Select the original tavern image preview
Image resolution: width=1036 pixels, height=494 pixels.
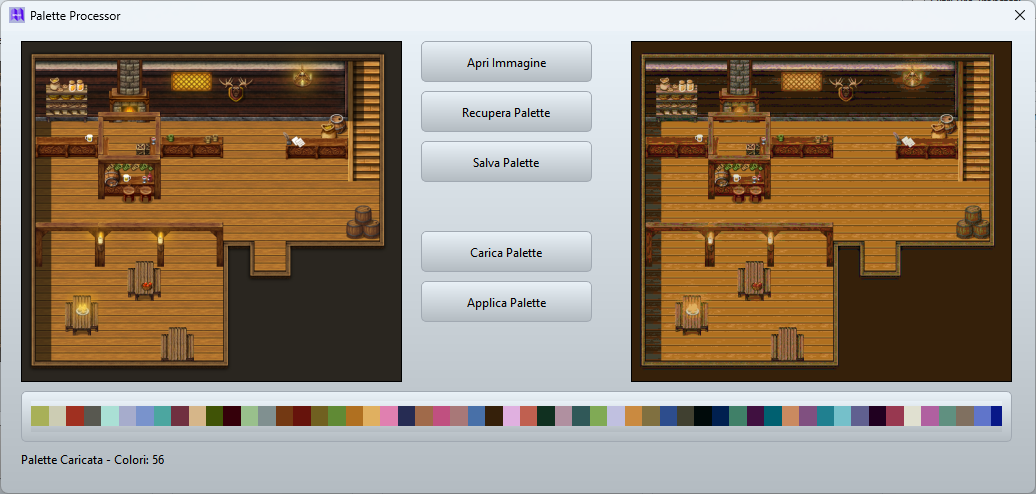click(x=211, y=211)
